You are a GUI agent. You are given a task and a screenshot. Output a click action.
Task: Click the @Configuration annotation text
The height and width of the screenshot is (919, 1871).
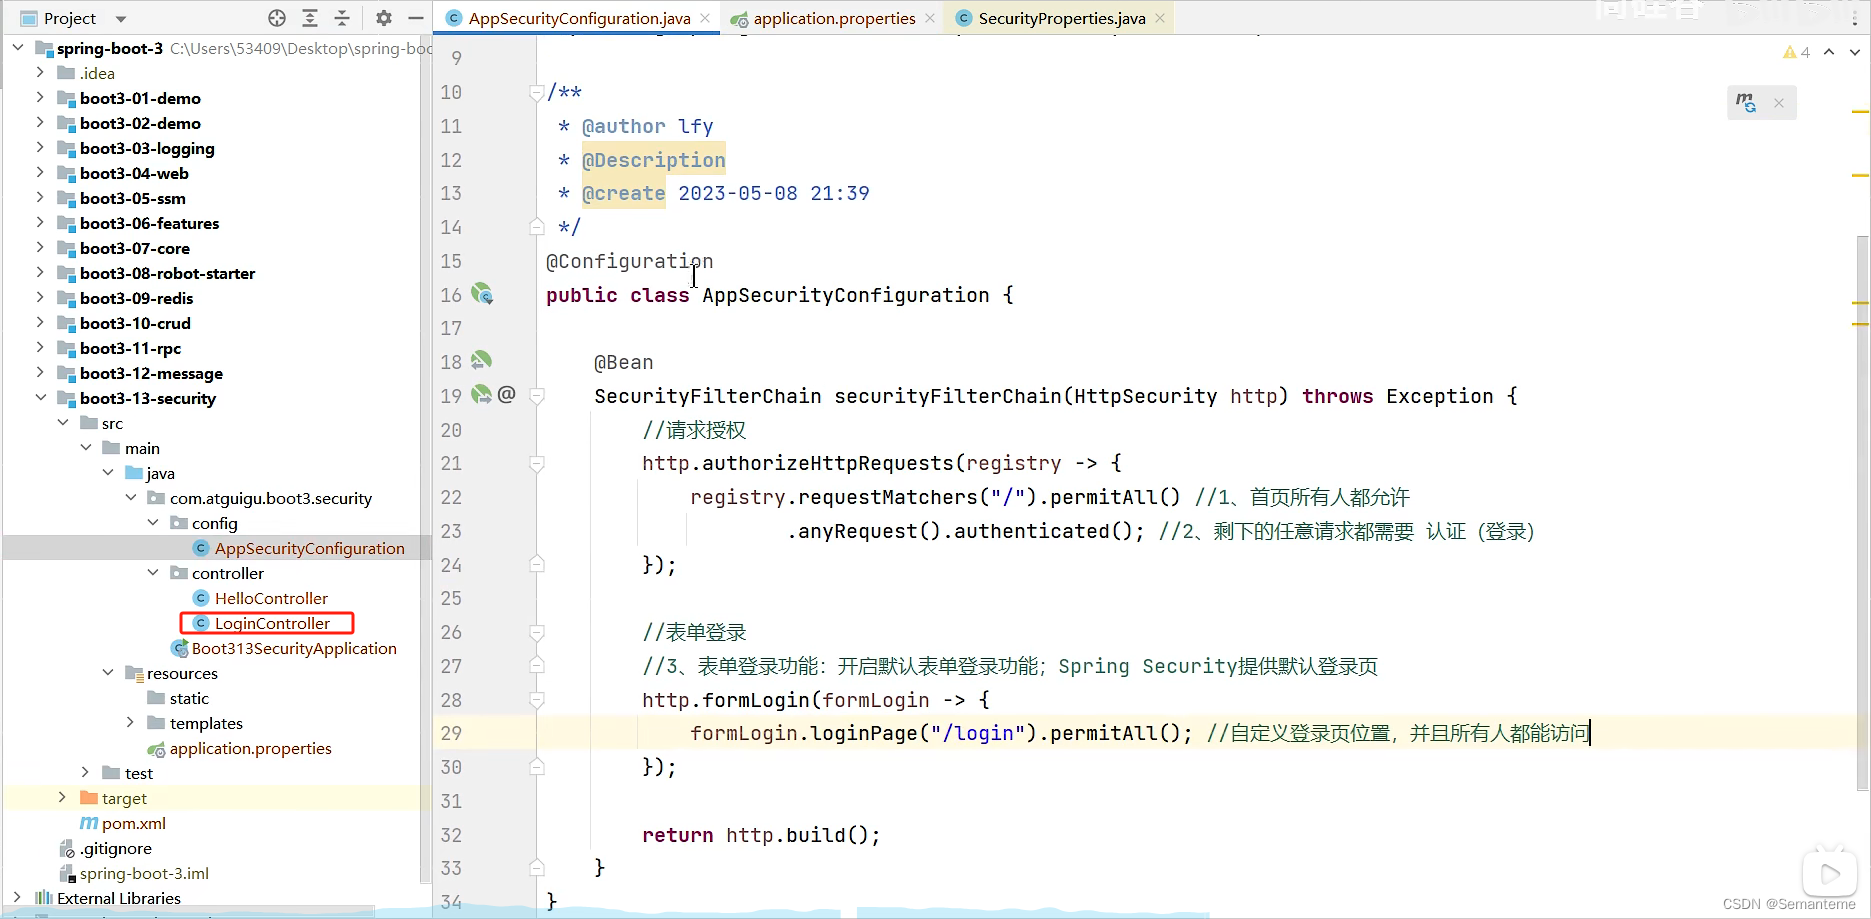click(x=629, y=261)
